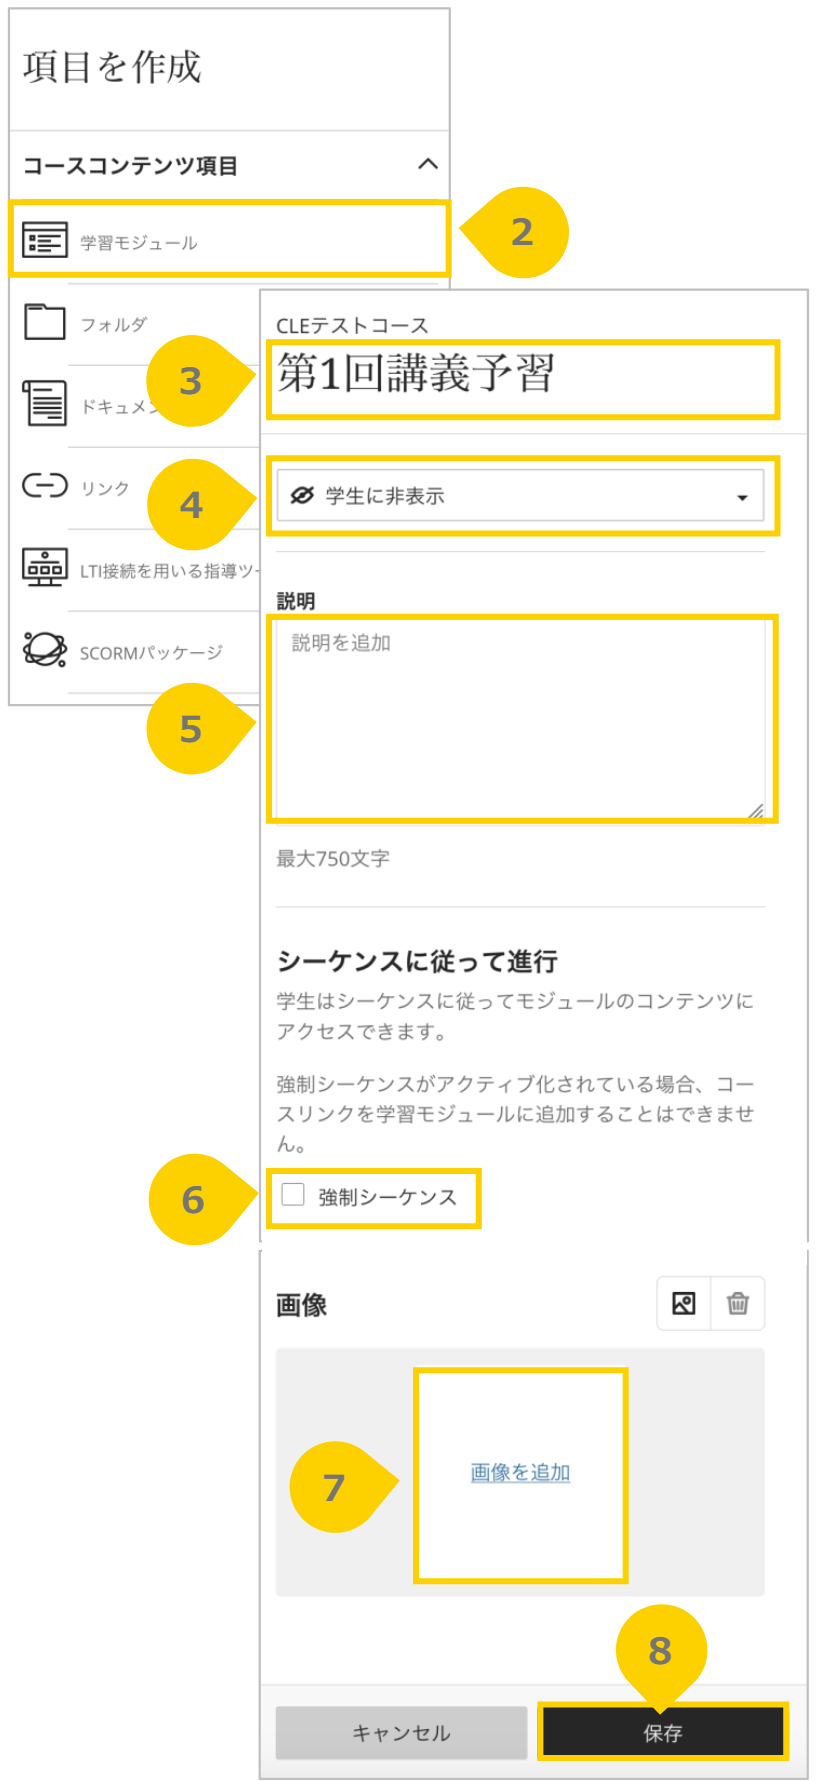Screen dimensions: 821x1781
Task: Click the LTI teaching tool icon
Action: click(x=45, y=567)
